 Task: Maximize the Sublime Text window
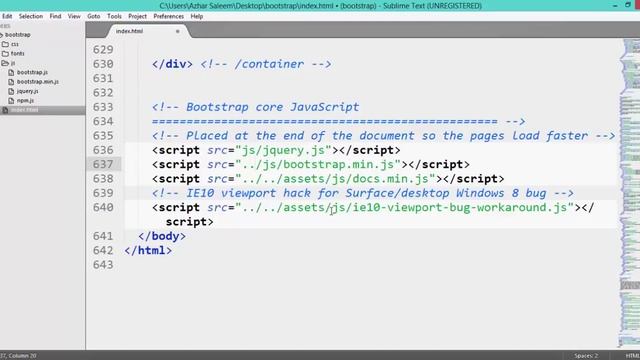[628, 5]
